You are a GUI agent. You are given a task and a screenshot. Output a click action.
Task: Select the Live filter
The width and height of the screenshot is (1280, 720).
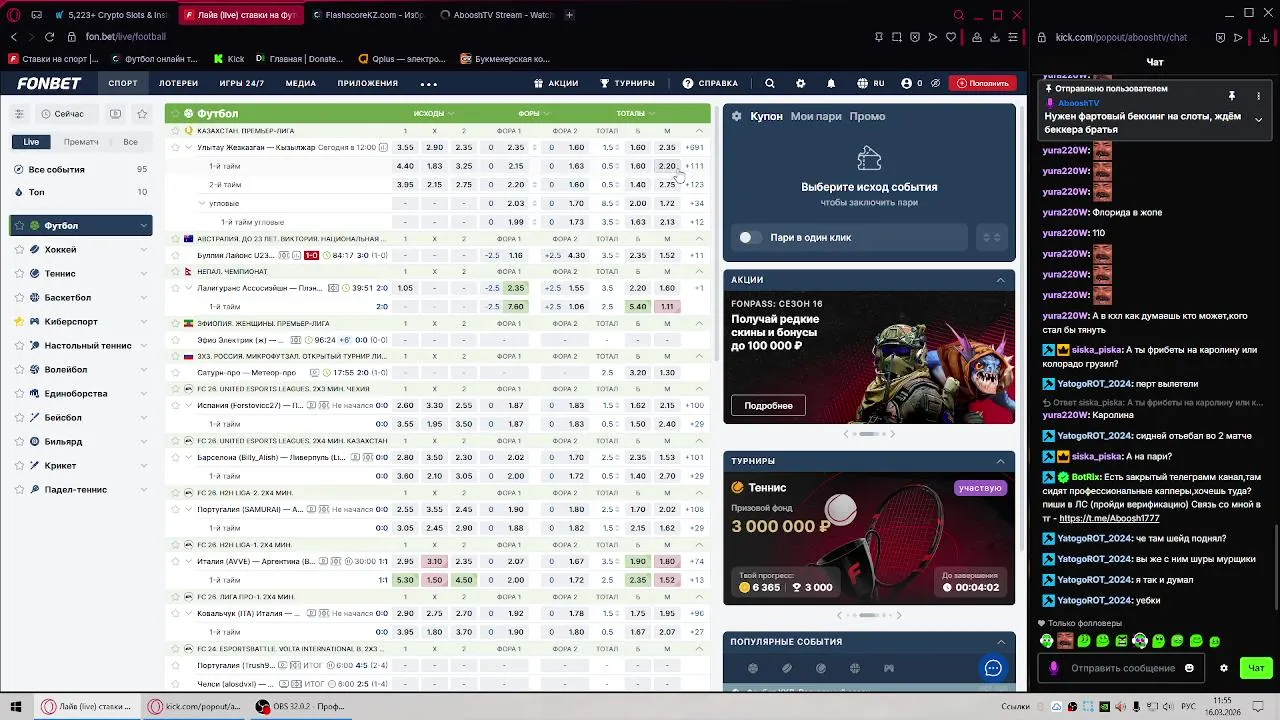tap(32, 142)
